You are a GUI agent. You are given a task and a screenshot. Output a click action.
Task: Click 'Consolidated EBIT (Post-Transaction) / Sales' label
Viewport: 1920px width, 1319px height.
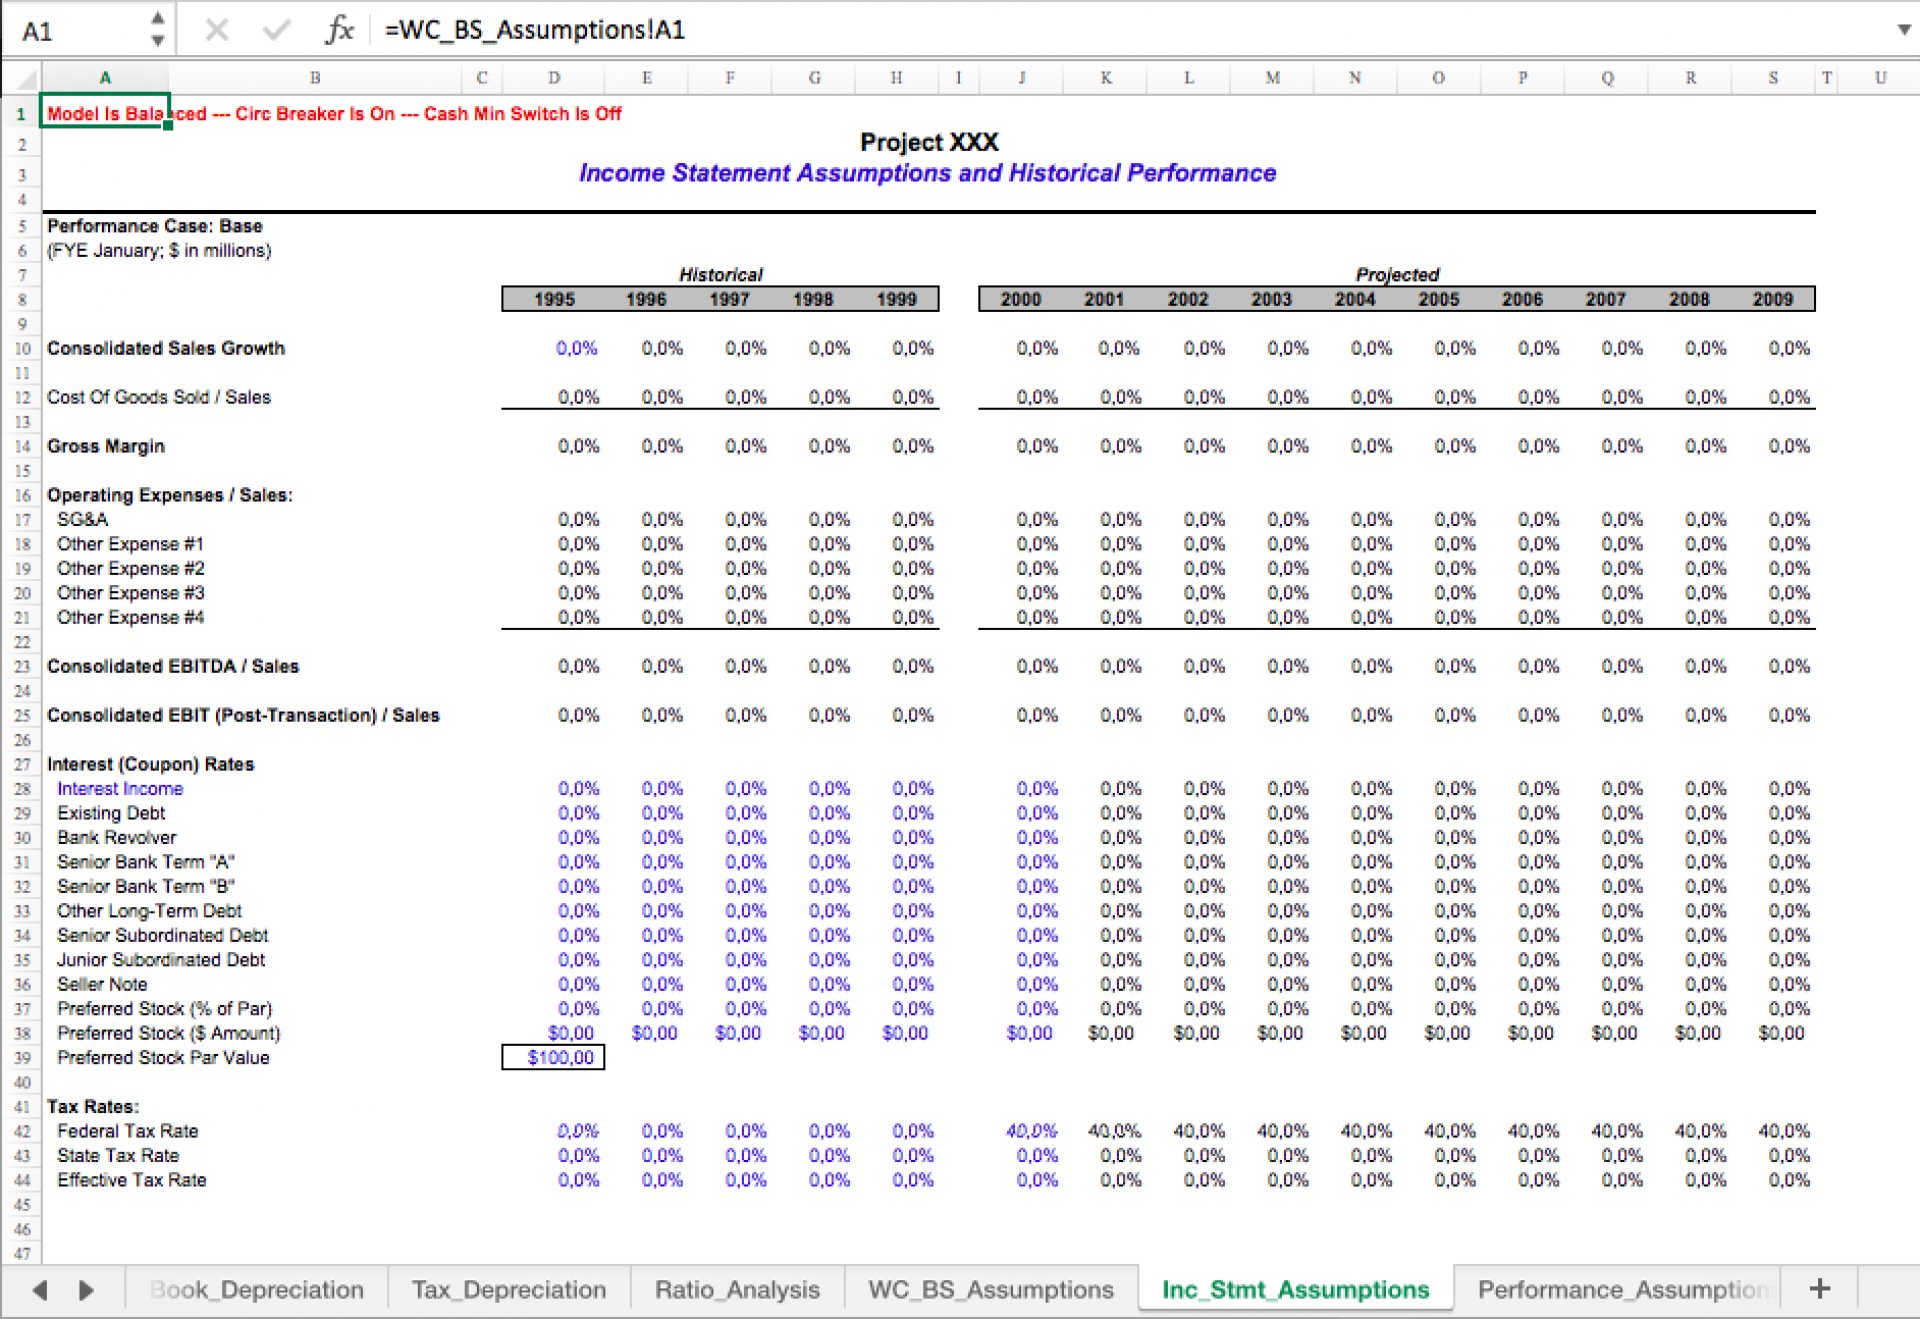(x=243, y=716)
